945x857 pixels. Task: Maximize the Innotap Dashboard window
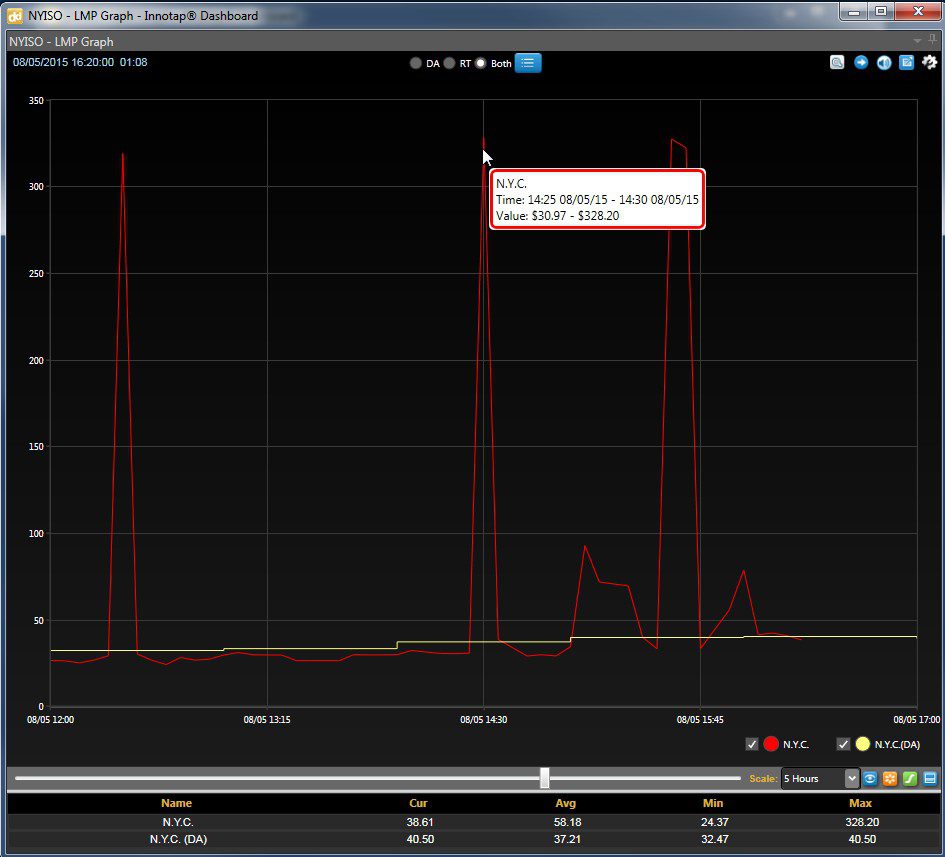tap(881, 11)
